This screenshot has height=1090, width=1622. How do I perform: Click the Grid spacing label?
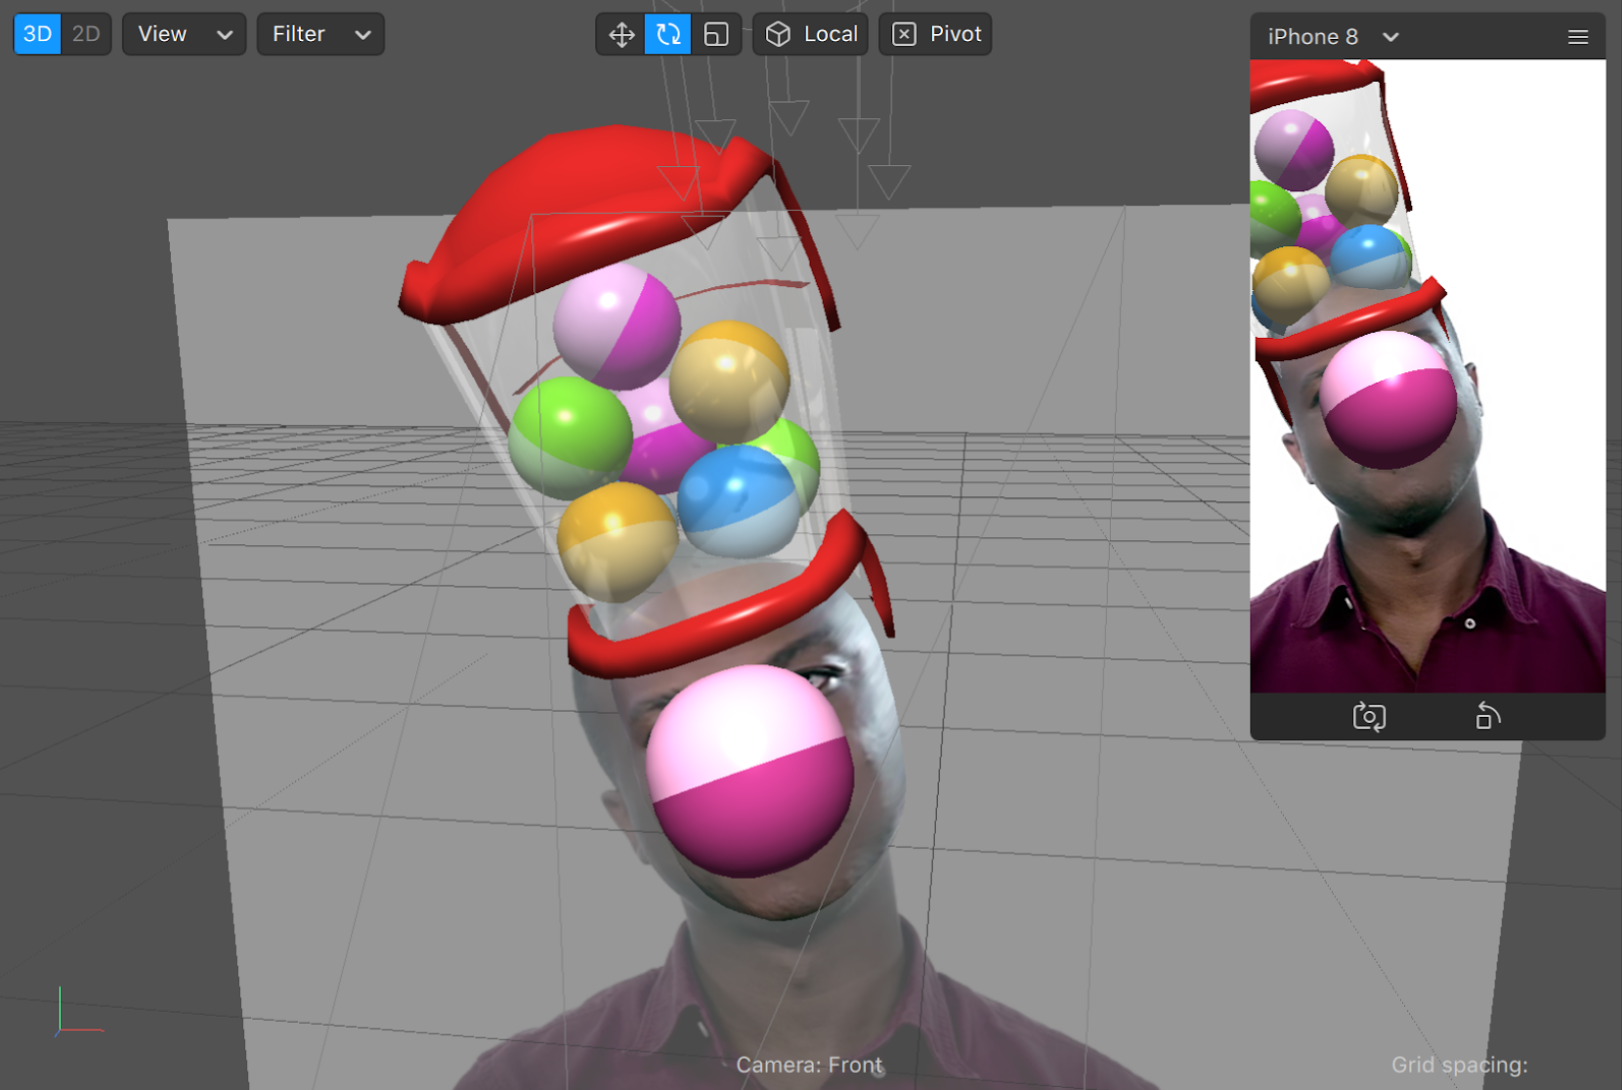tap(1459, 1065)
